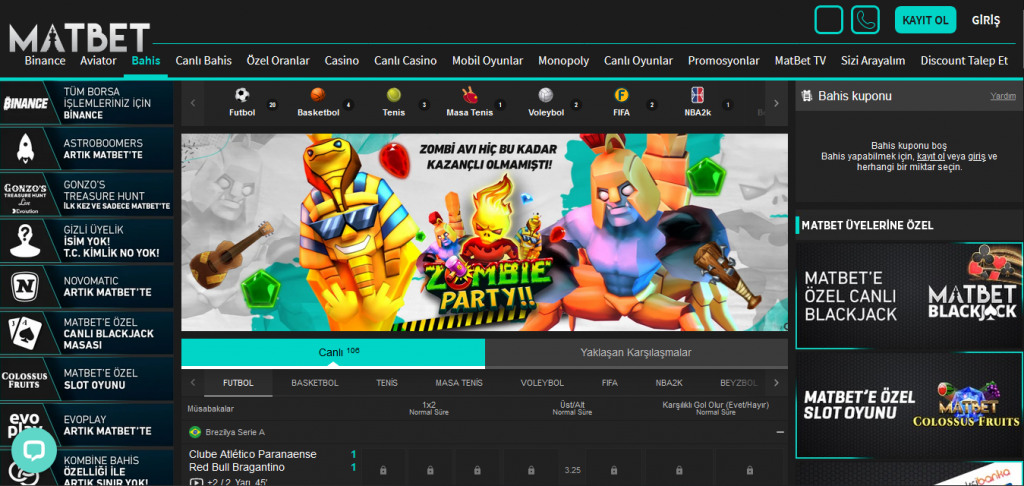Open the Monopoly menu item
Screen dimensions: 1024x486
tap(563, 61)
